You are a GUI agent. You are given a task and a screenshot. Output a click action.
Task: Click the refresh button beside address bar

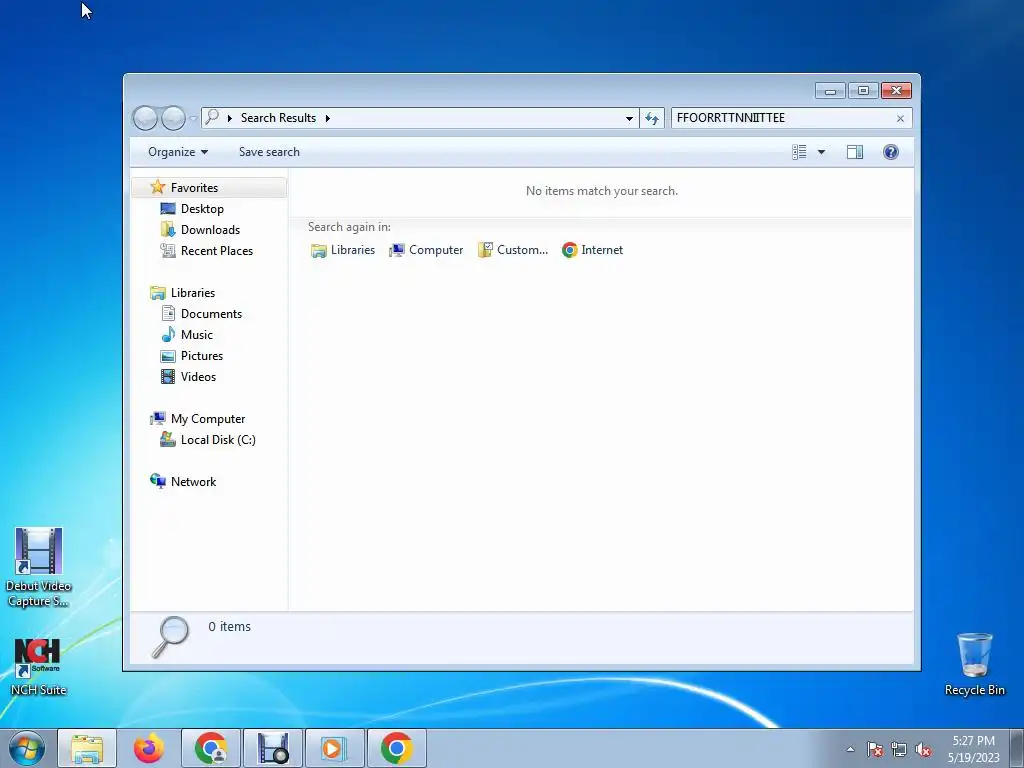[x=652, y=118]
